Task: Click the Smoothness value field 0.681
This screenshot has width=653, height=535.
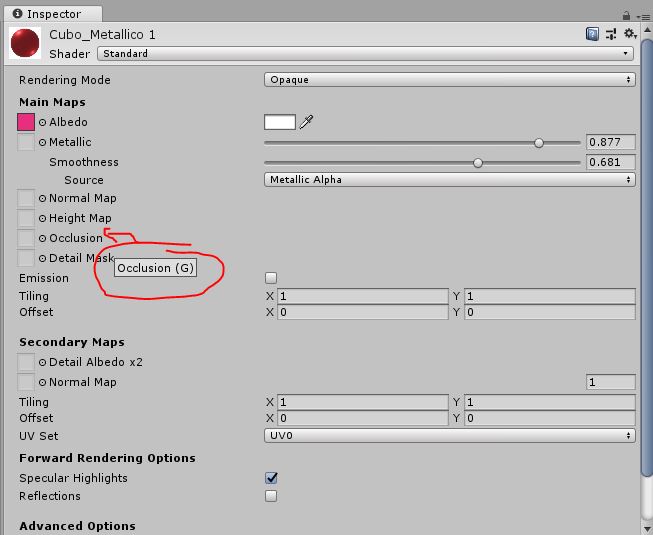Action: tap(611, 162)
